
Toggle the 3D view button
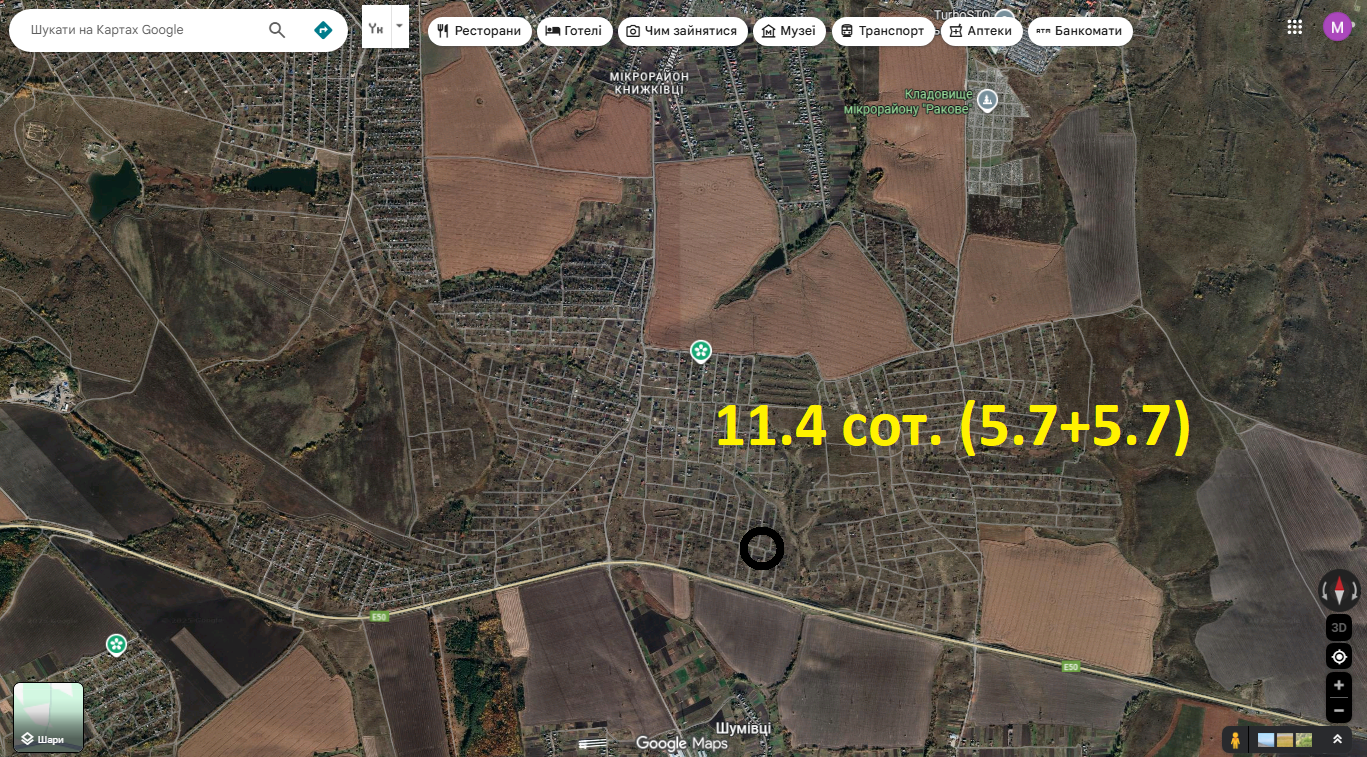1339,628
